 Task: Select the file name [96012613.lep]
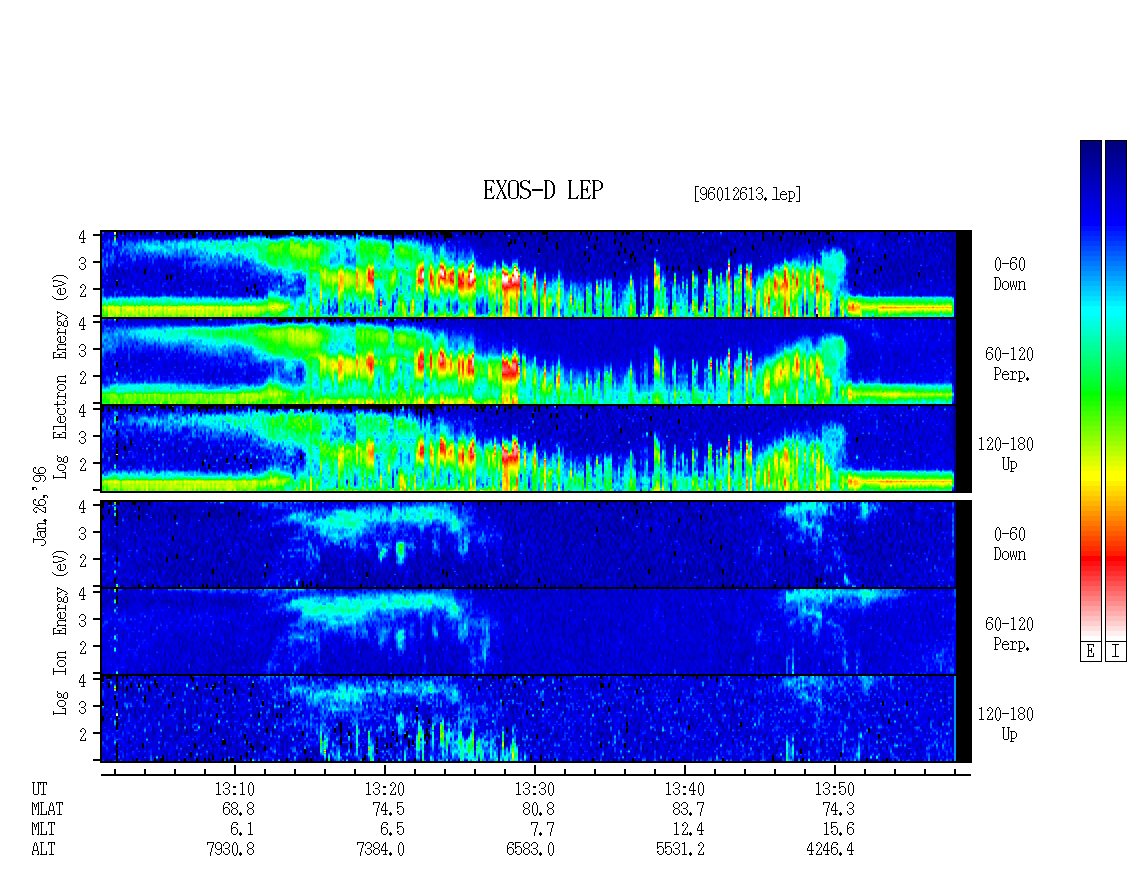(747, 193)
